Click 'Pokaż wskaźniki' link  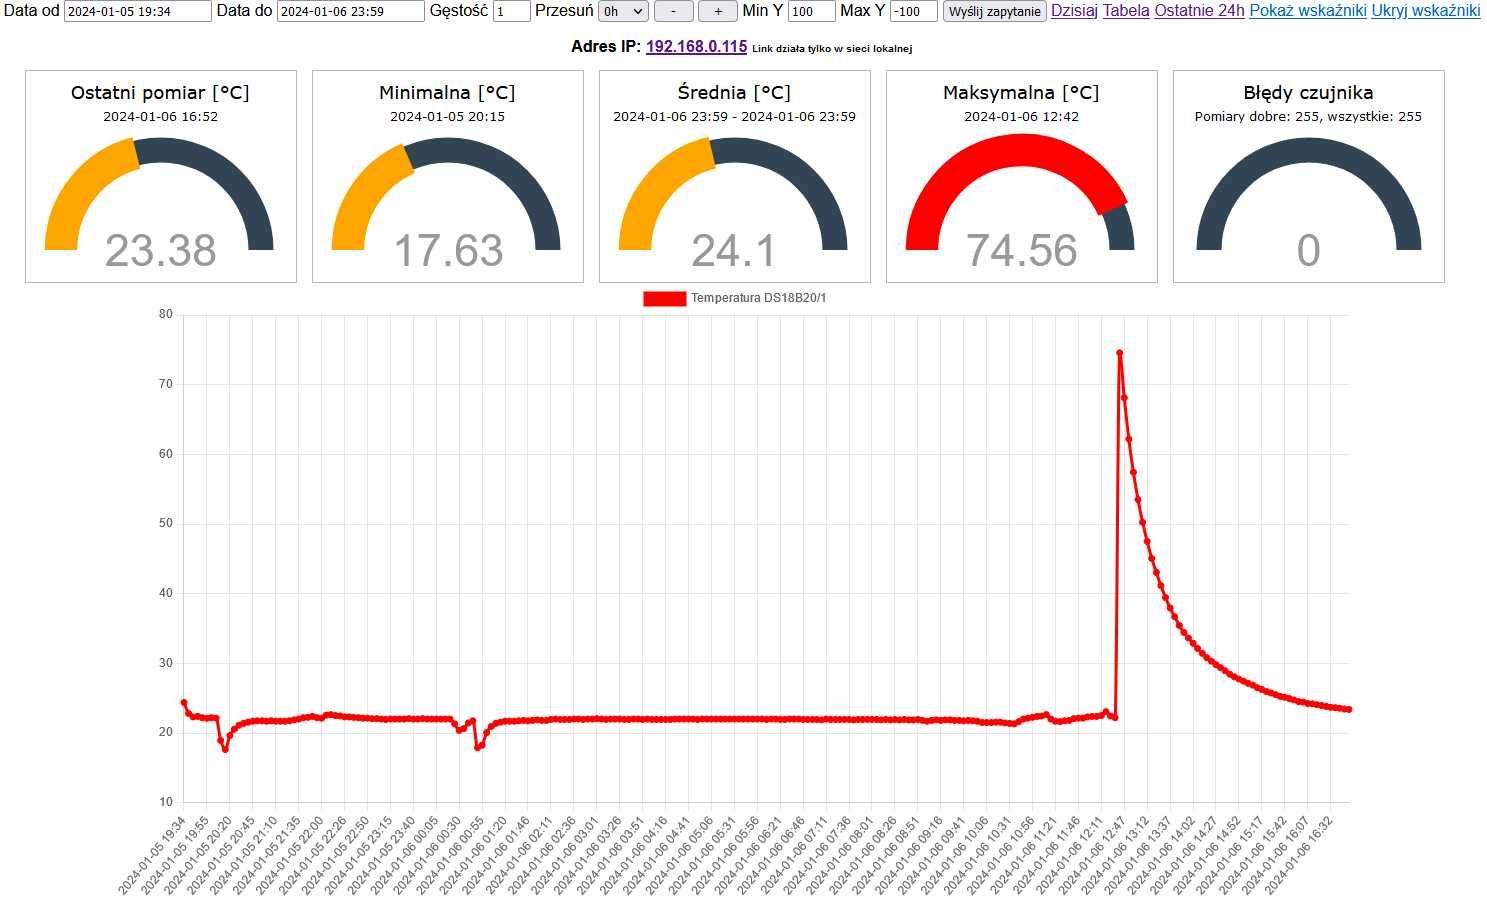[x=1308, y=11]
